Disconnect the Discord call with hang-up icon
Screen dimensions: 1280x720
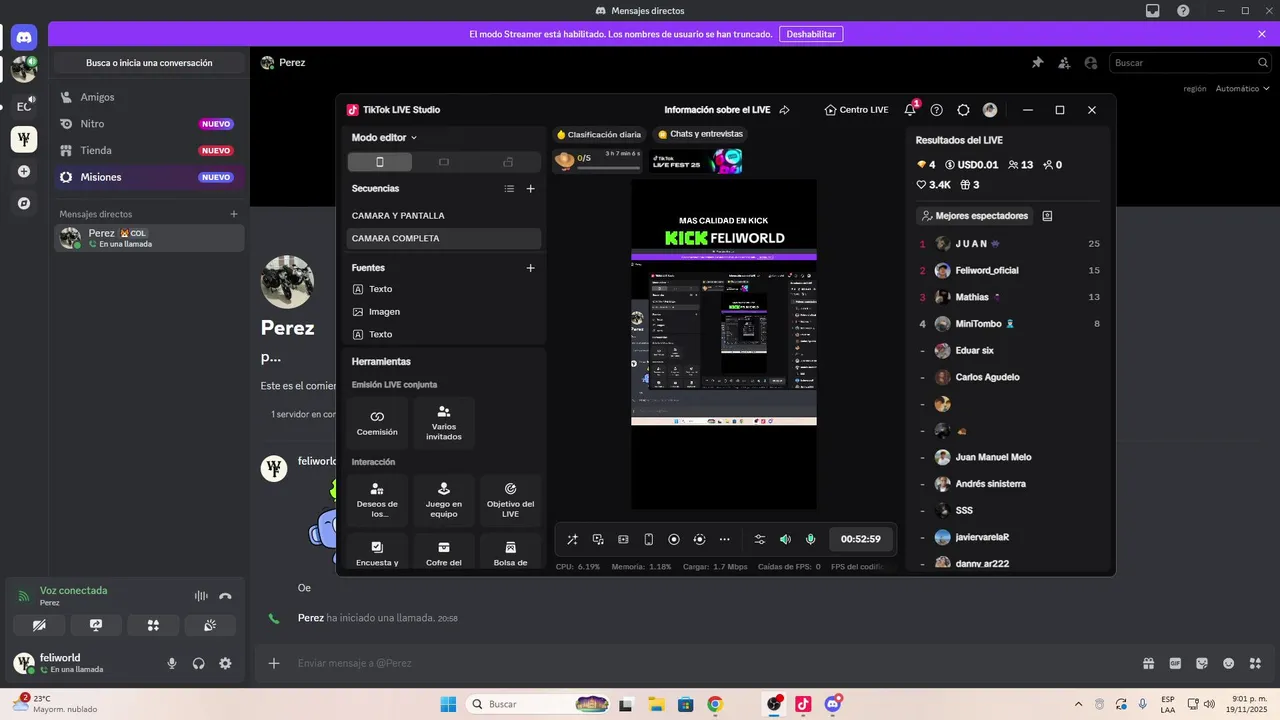coord(225,596)
